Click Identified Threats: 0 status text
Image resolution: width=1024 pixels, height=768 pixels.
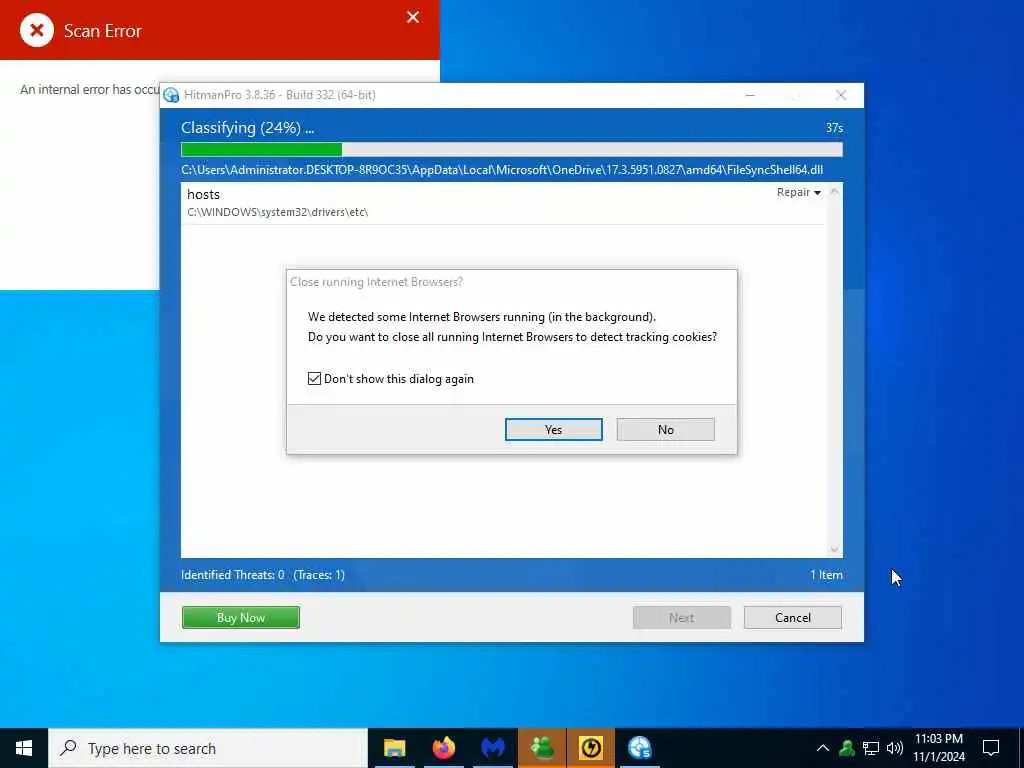(x=232, y=575)
